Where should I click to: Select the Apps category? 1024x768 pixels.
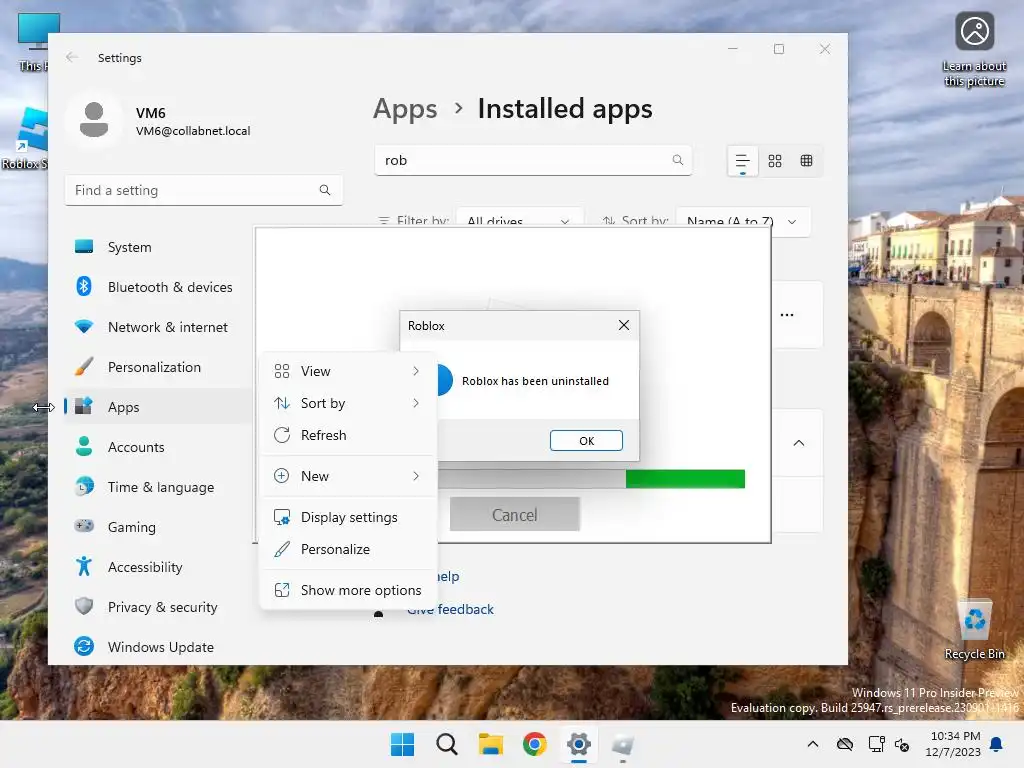[x=157, y=407]
